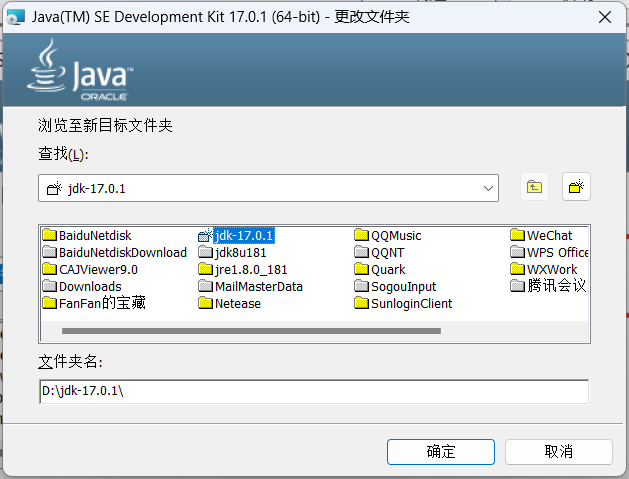The image size is (629, 479).
Task: Pick the SunloginClient folder
Action: click(404, 303)
